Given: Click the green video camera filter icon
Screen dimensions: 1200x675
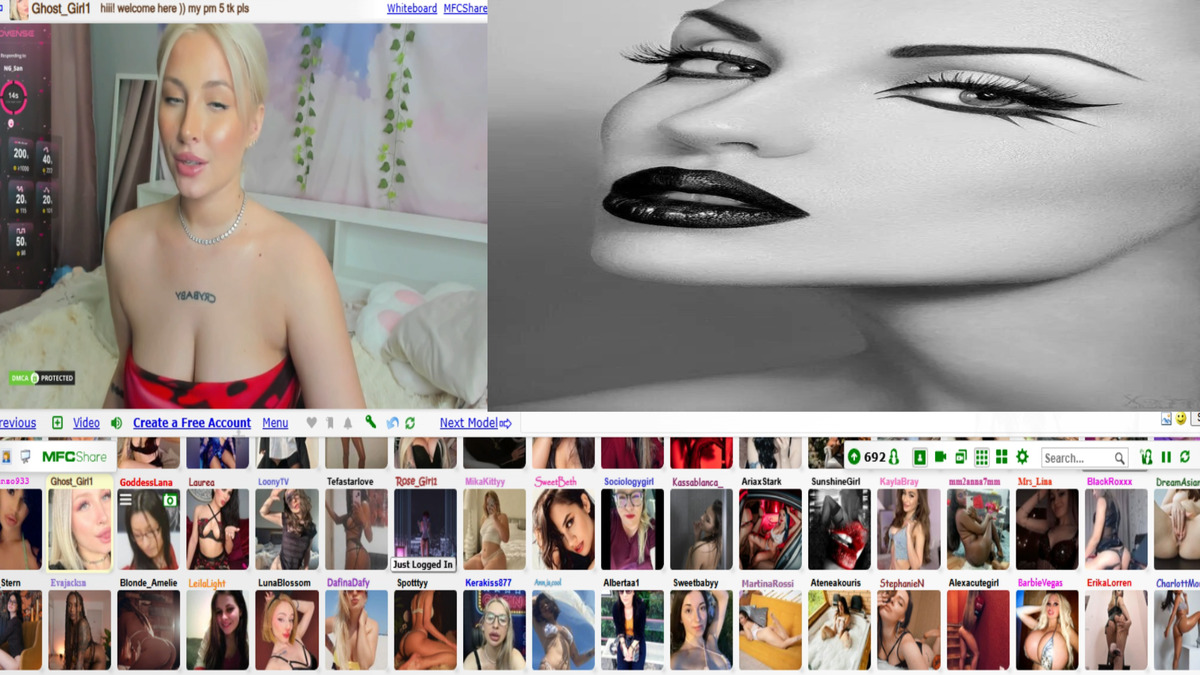Looking at the screenshot, I should 940,457.
